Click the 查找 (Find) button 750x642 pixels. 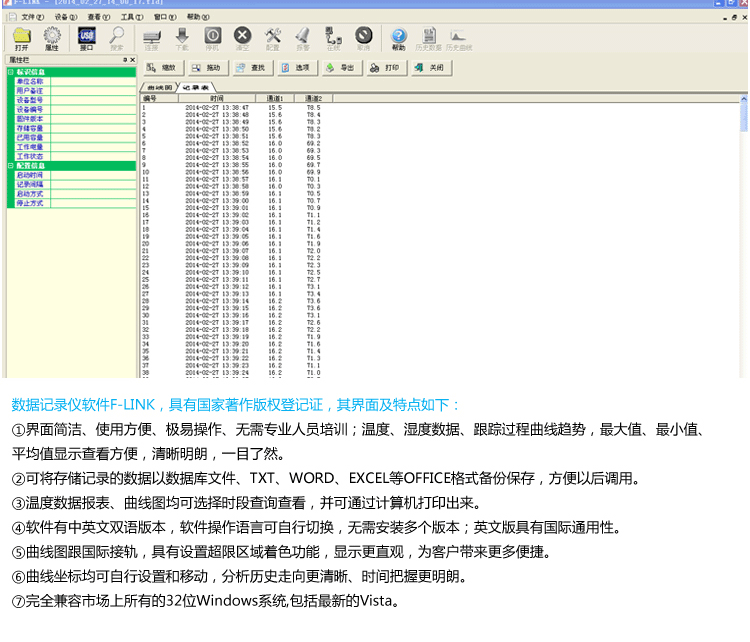251,67
